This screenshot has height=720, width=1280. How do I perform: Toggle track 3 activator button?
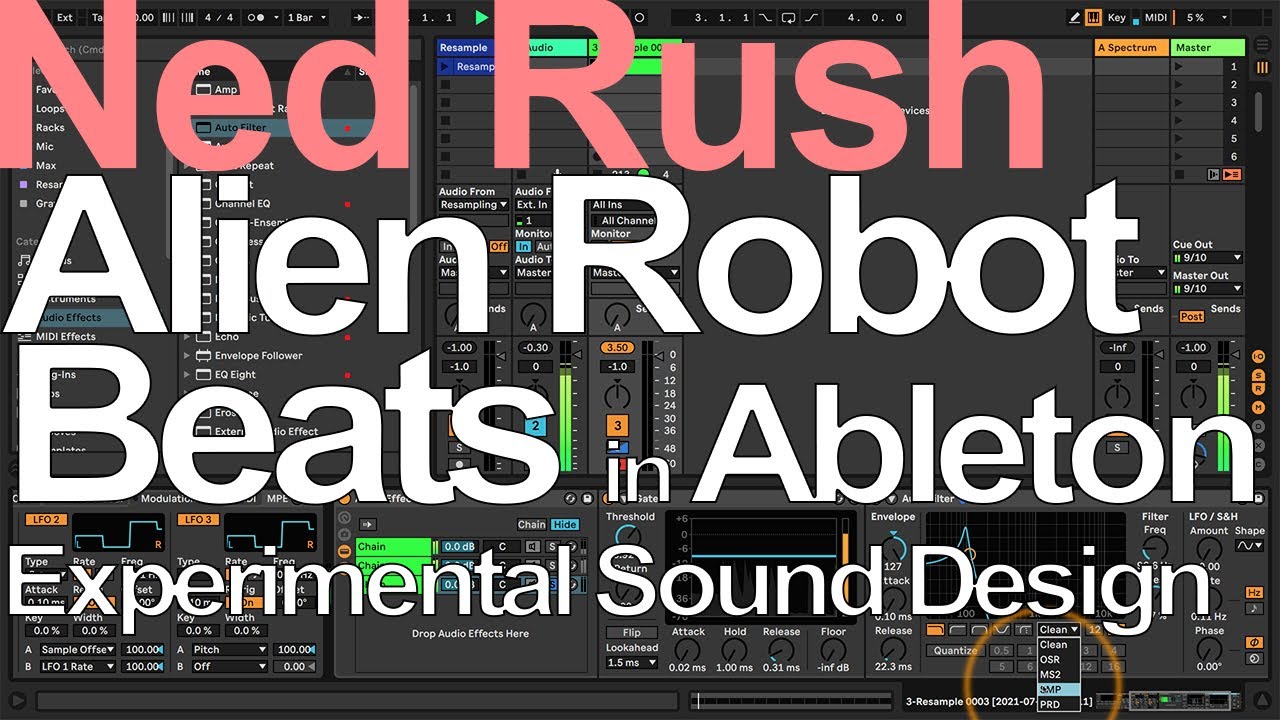(x=616, y=425)
